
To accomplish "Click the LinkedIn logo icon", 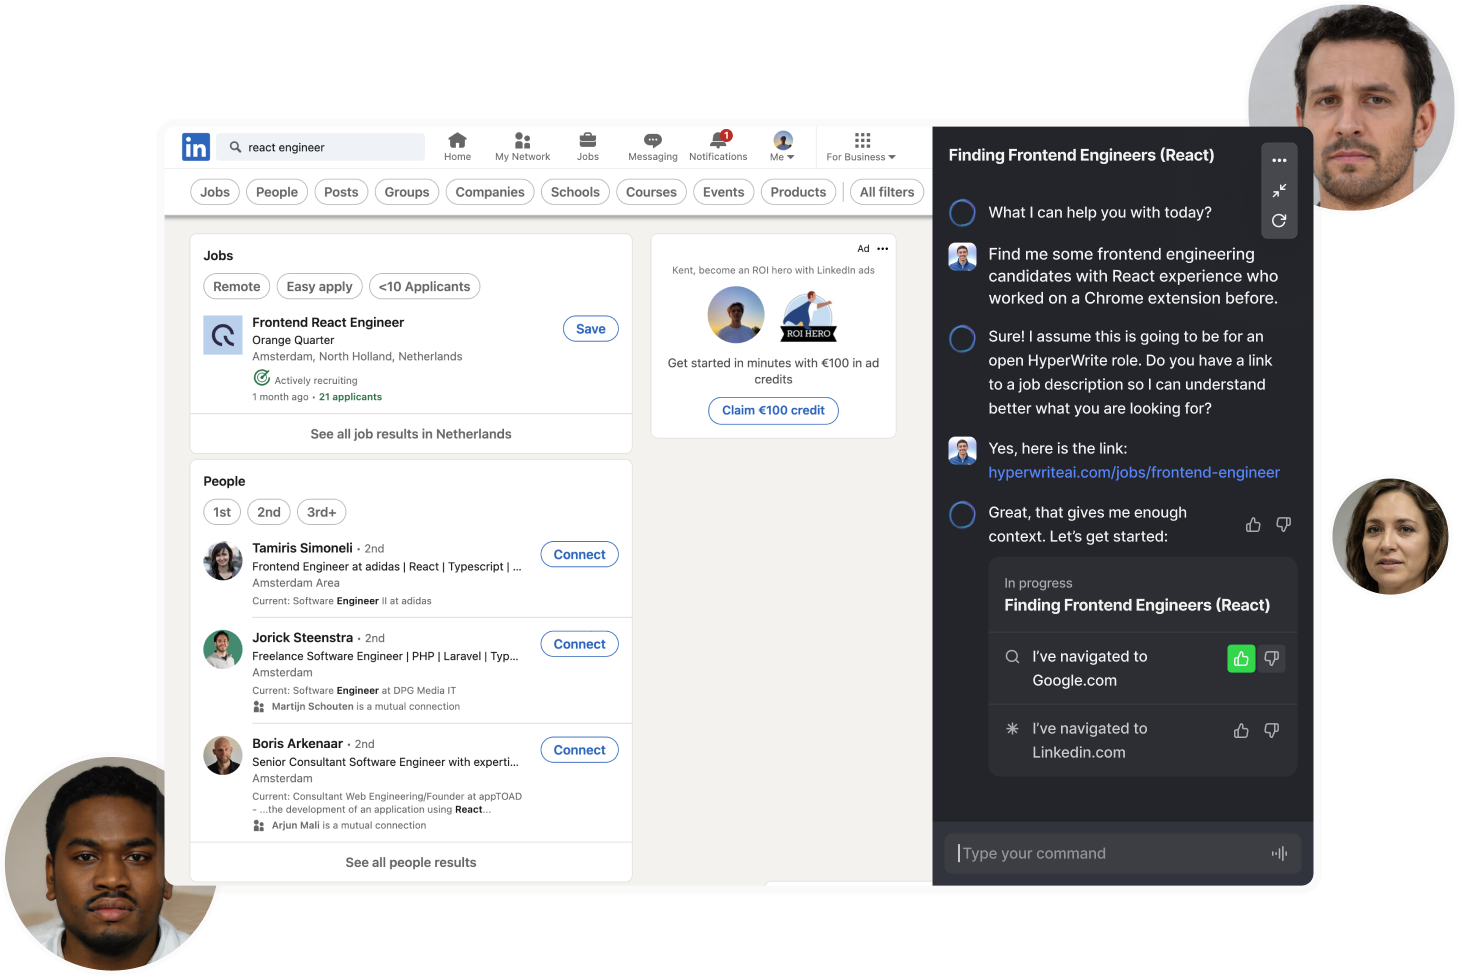I will pyautogui.click(x=196, y=147).
